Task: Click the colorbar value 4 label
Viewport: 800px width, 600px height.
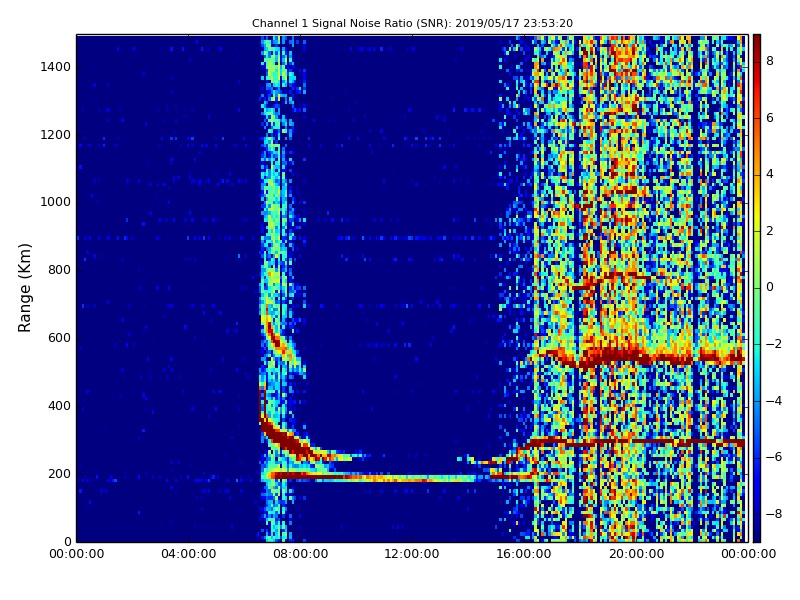Action: 770,174
